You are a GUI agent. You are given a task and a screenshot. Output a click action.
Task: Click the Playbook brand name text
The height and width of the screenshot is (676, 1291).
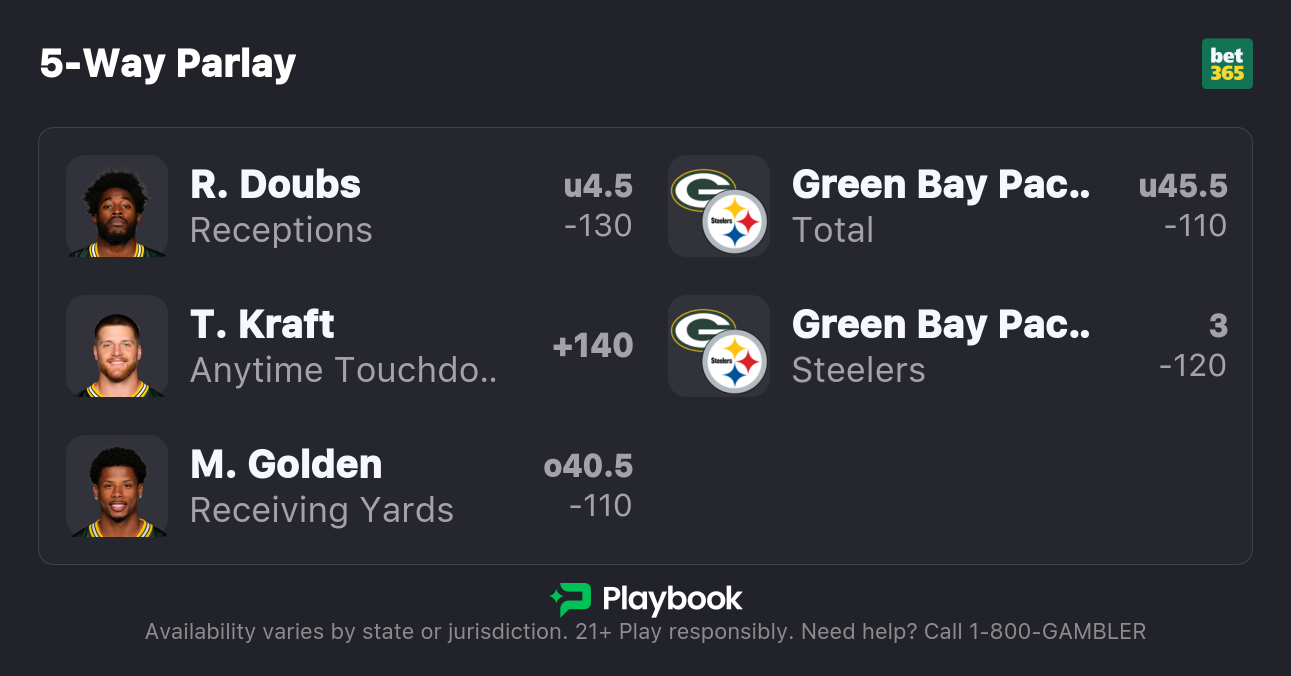coord(672,599)
